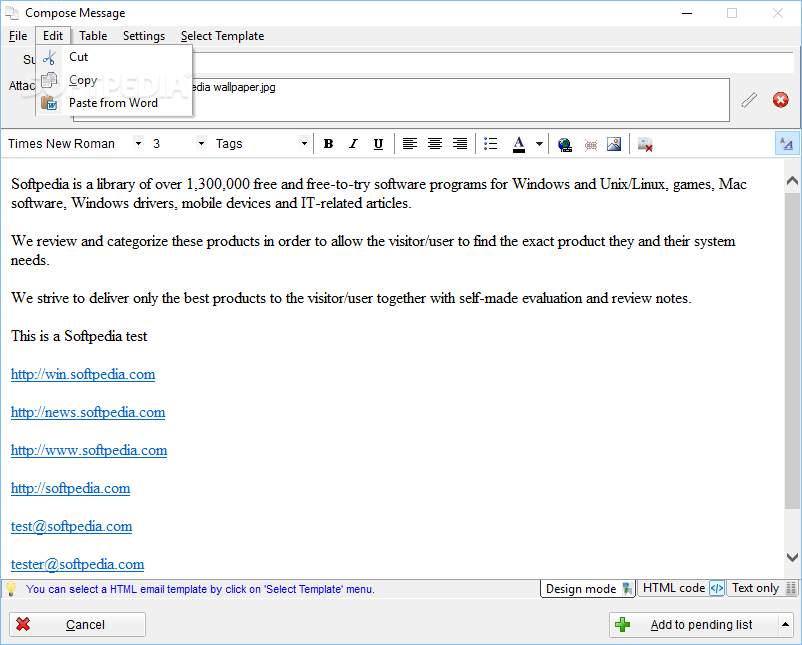Click into the Subject input field

pyautogui.click(x=493, y=62)
